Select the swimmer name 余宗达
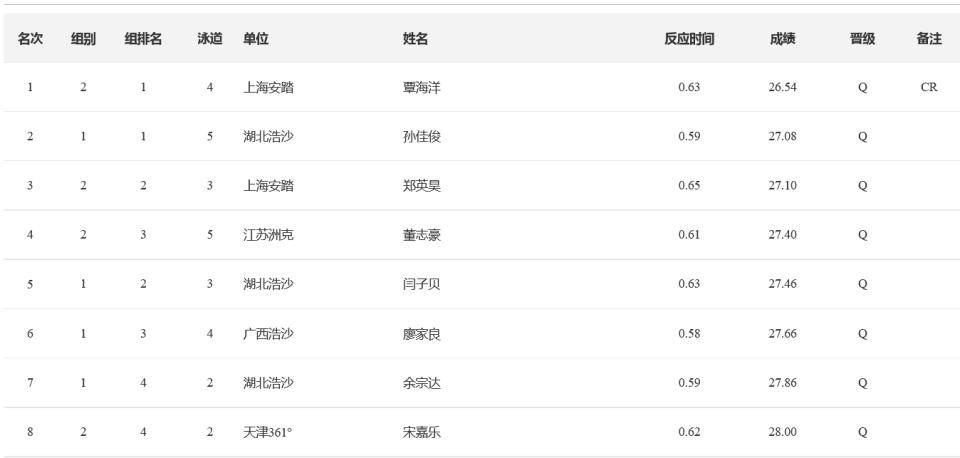This screenshot has height=458, width=960. (422, 383)
